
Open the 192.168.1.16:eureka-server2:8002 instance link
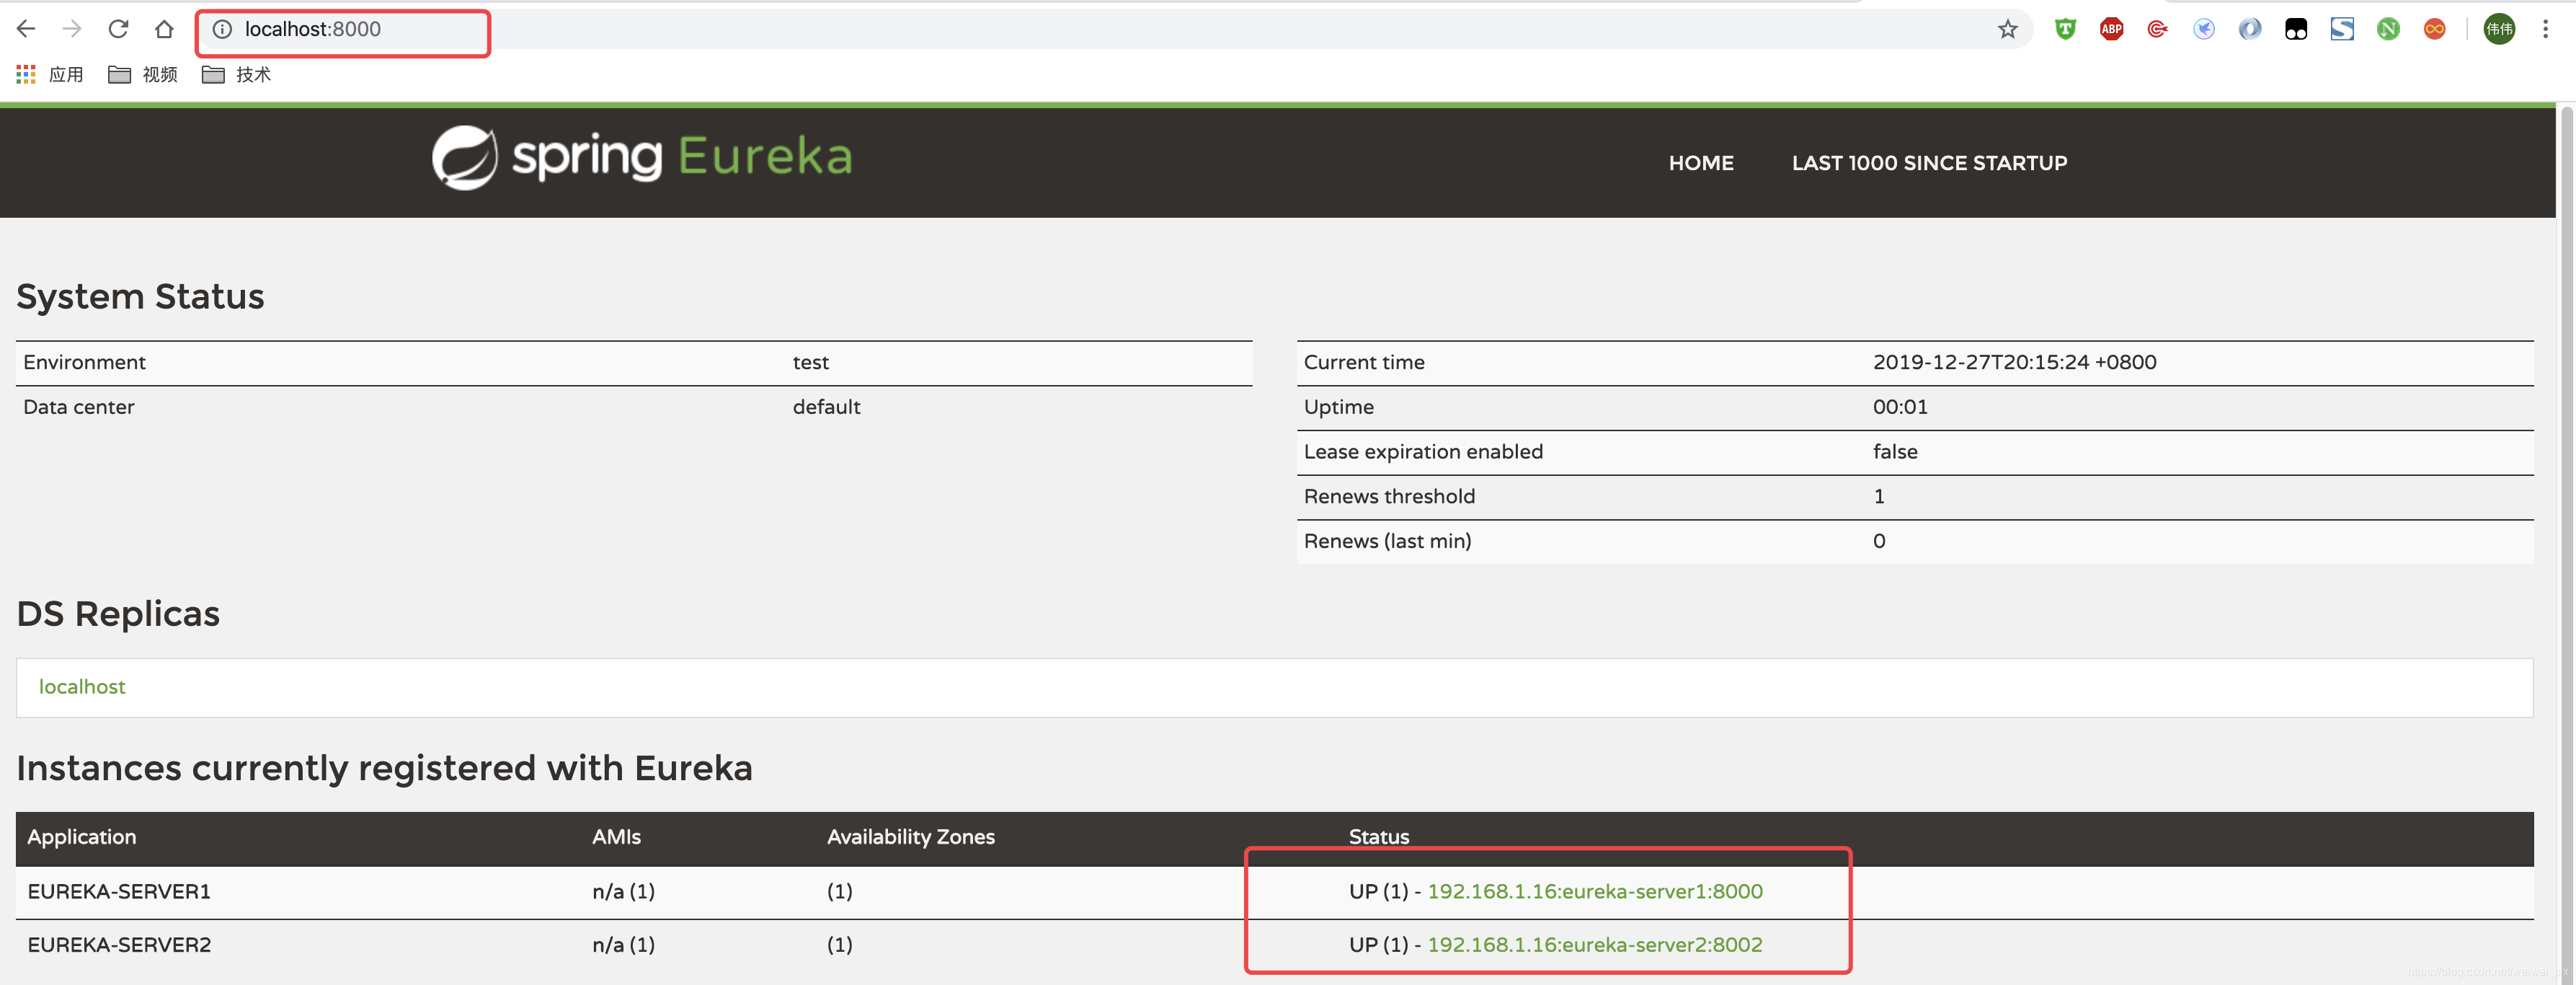[1594, 944]
